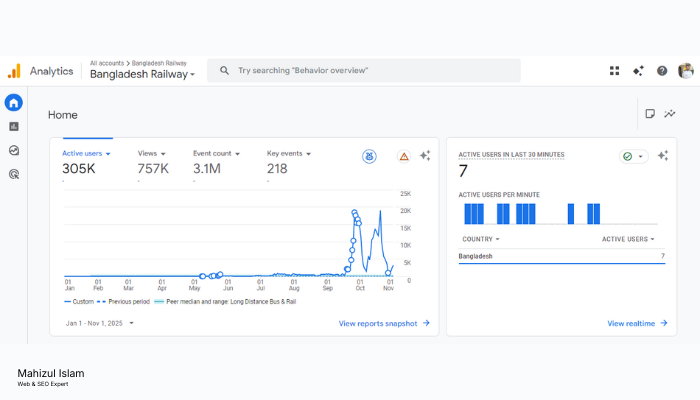Select the 218 Key events value

pos(277,169)
